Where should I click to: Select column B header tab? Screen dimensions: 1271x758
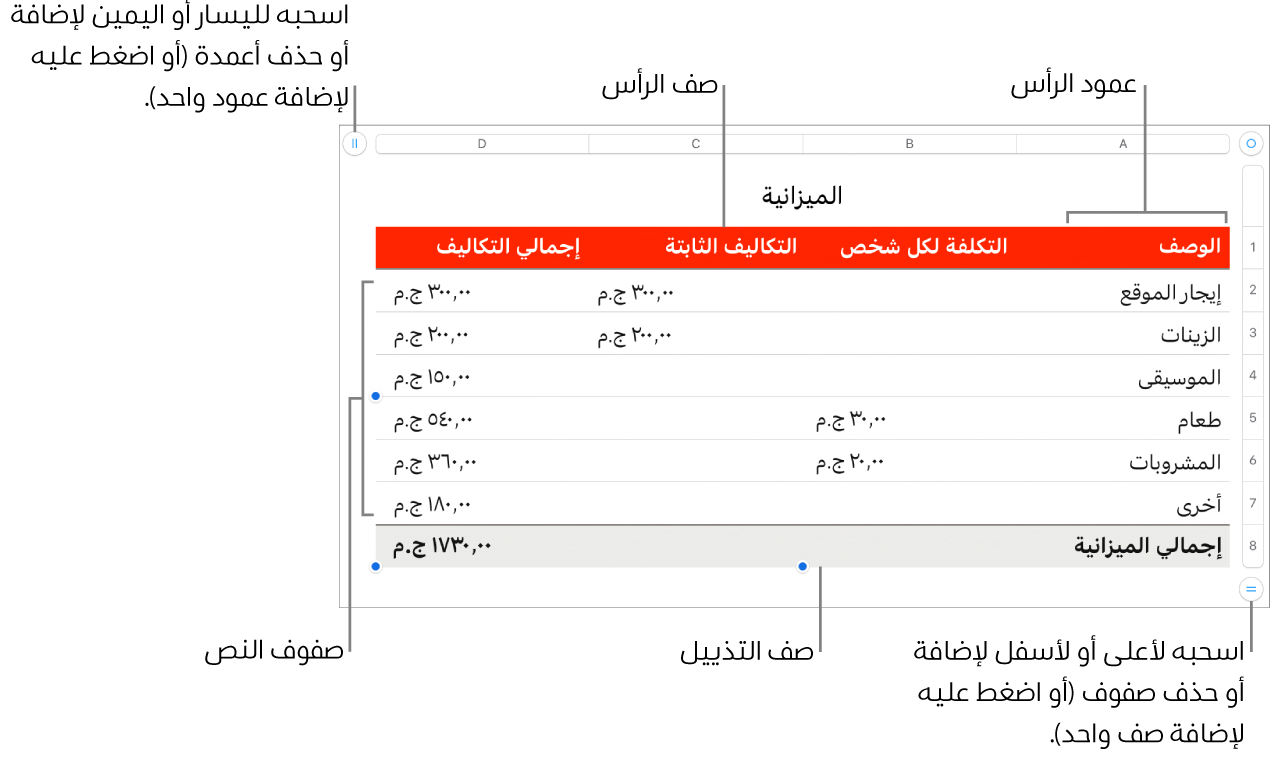[909, 144]
